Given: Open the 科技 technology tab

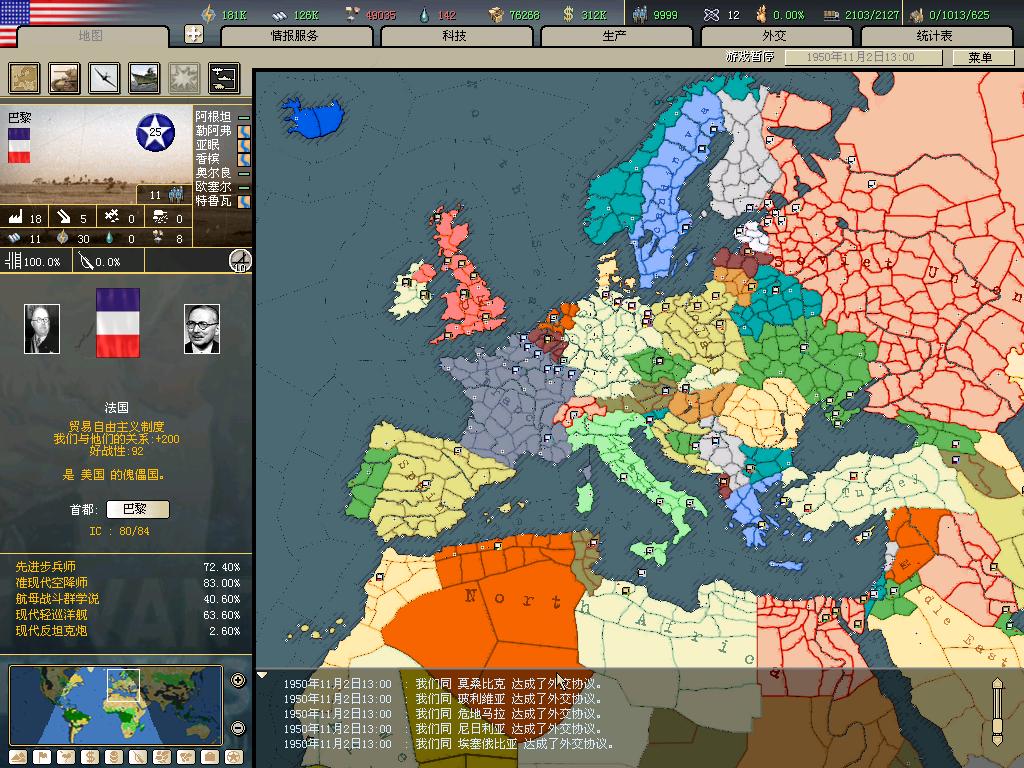Looking at the screenshot, I should [x=455, y=36].
